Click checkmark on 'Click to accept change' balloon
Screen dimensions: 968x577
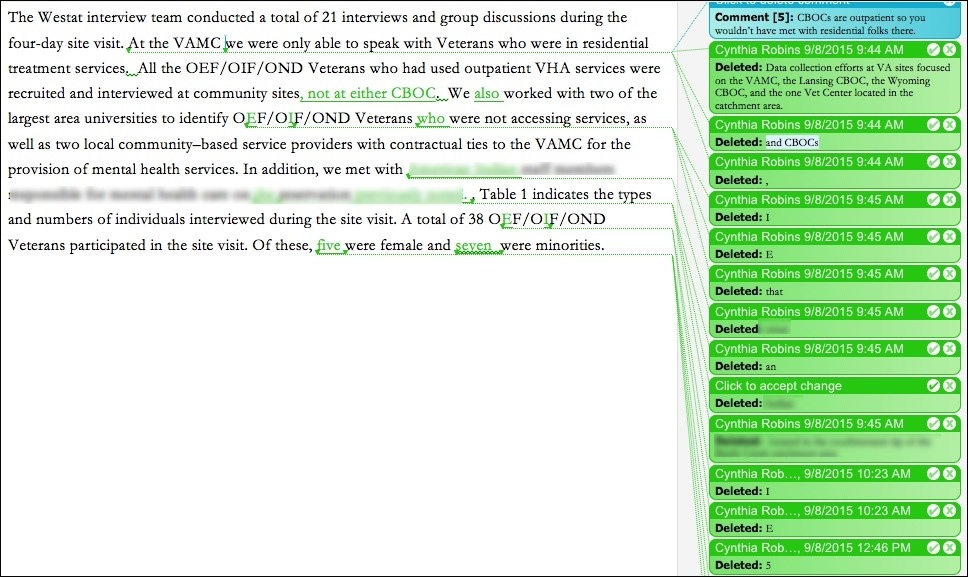tap(932, 386)
